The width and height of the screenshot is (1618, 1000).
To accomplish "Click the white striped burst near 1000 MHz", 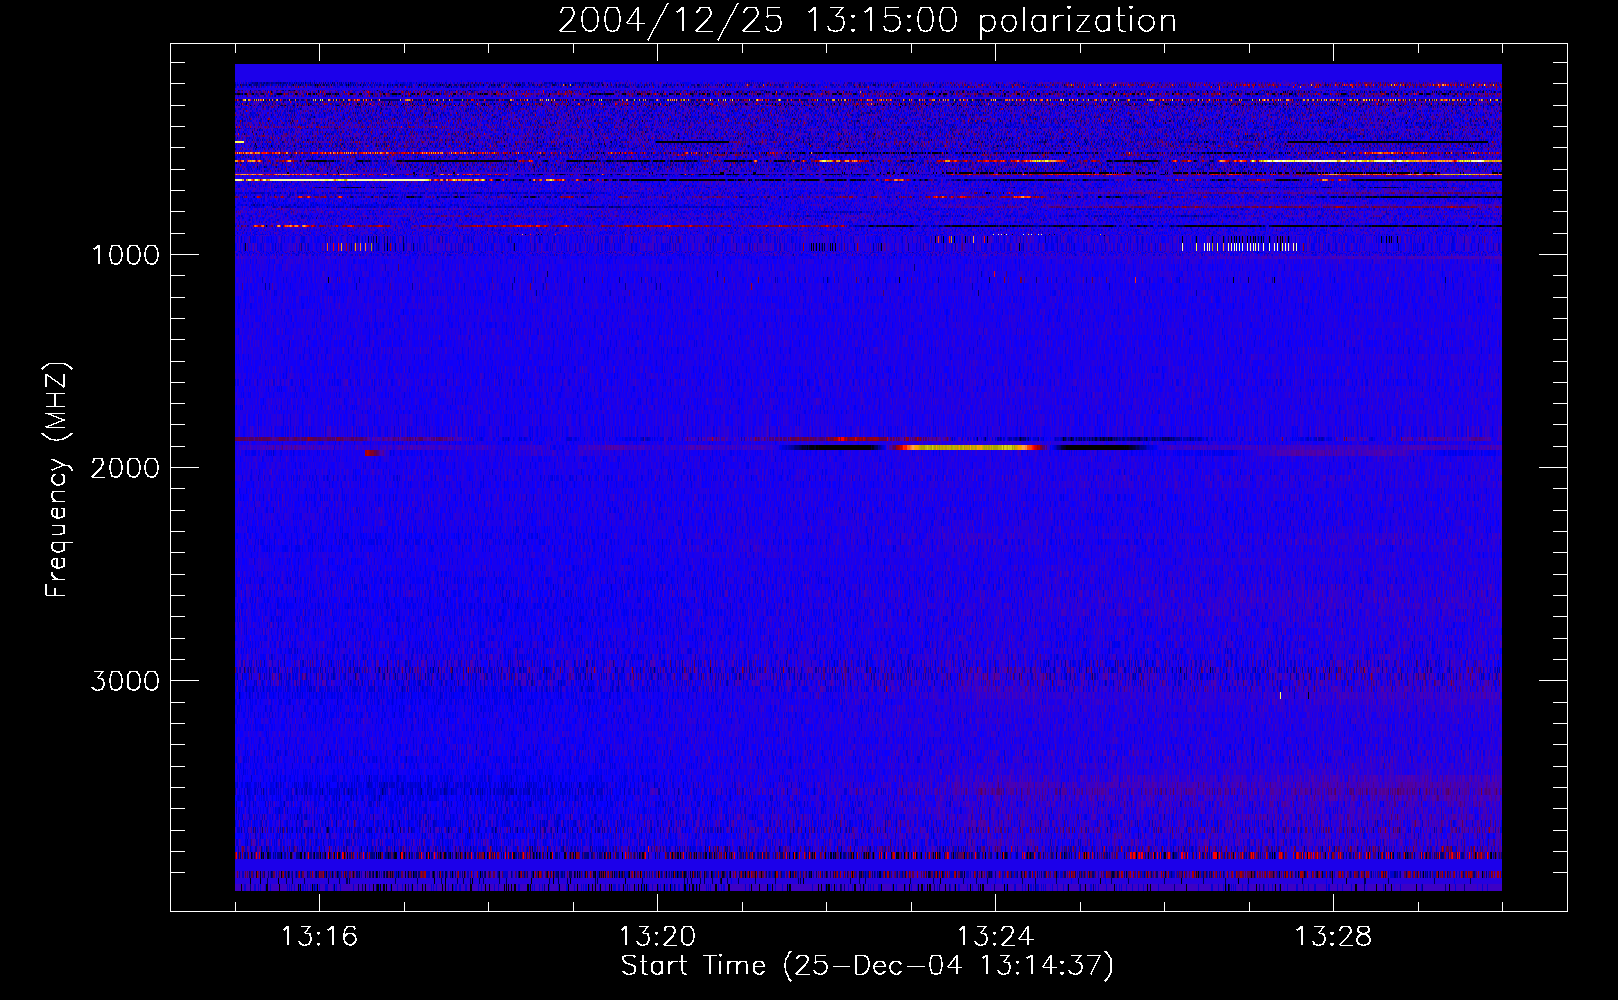I will click(1240, 246).
